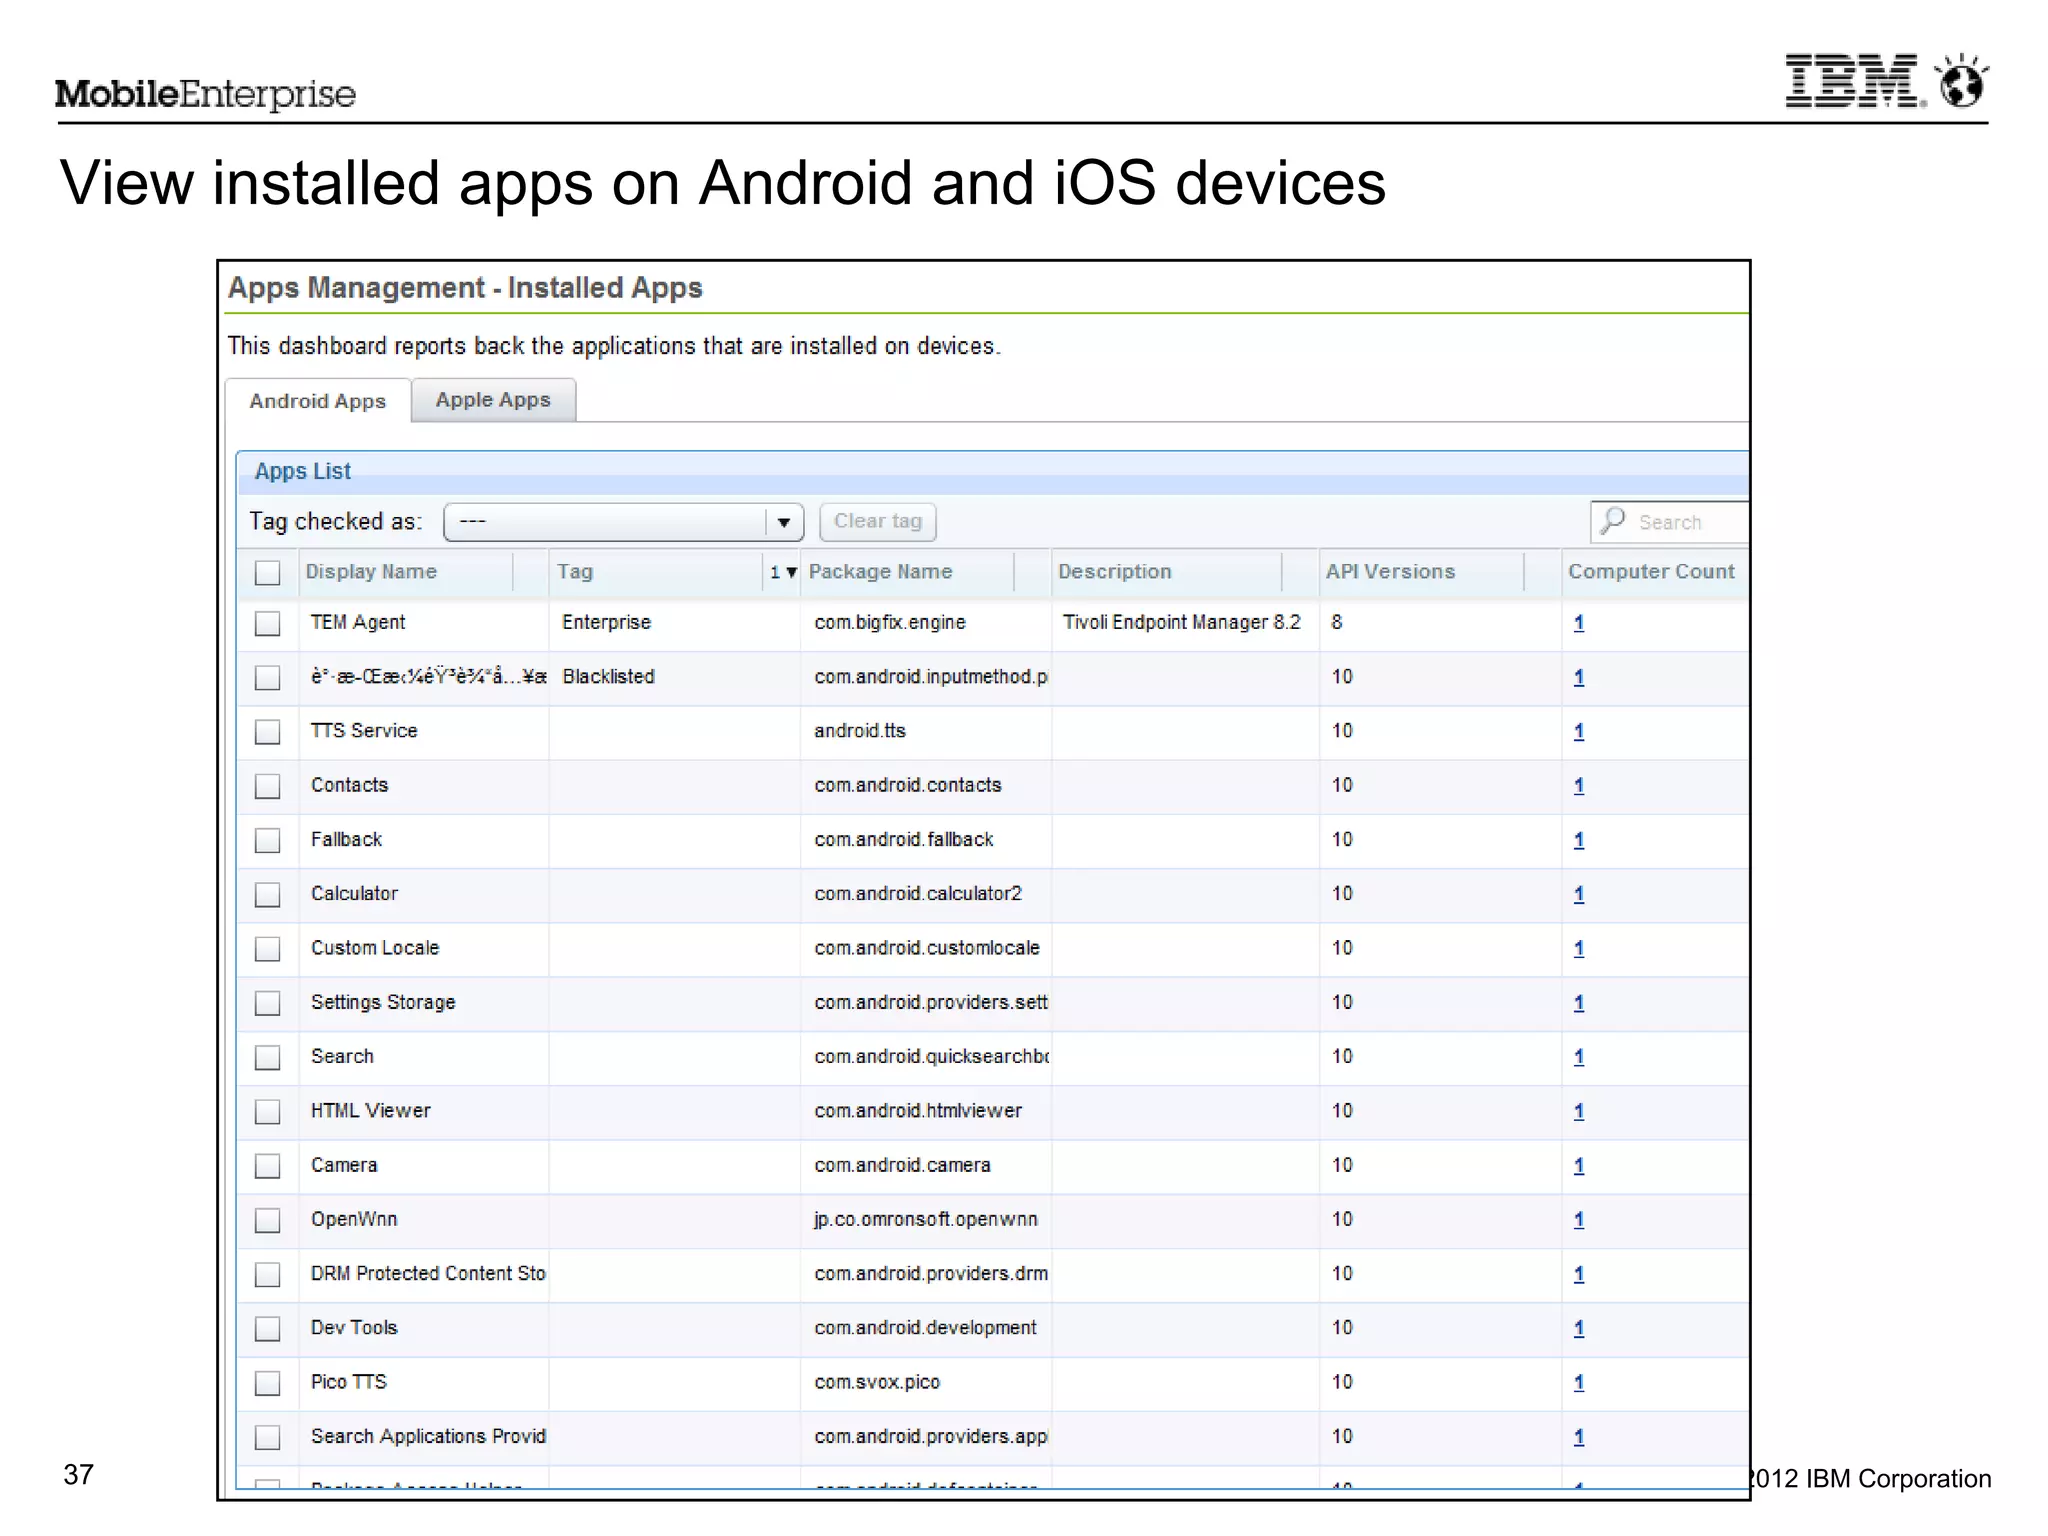Click the 'Settings Storage' display name
The width and height of the screenshot is (2048, 1536).
[x=383, y=1002]
